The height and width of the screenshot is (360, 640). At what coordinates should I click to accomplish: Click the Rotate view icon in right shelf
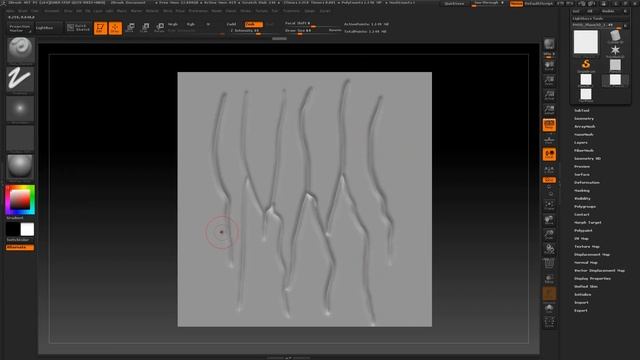[x=549, y=249]
